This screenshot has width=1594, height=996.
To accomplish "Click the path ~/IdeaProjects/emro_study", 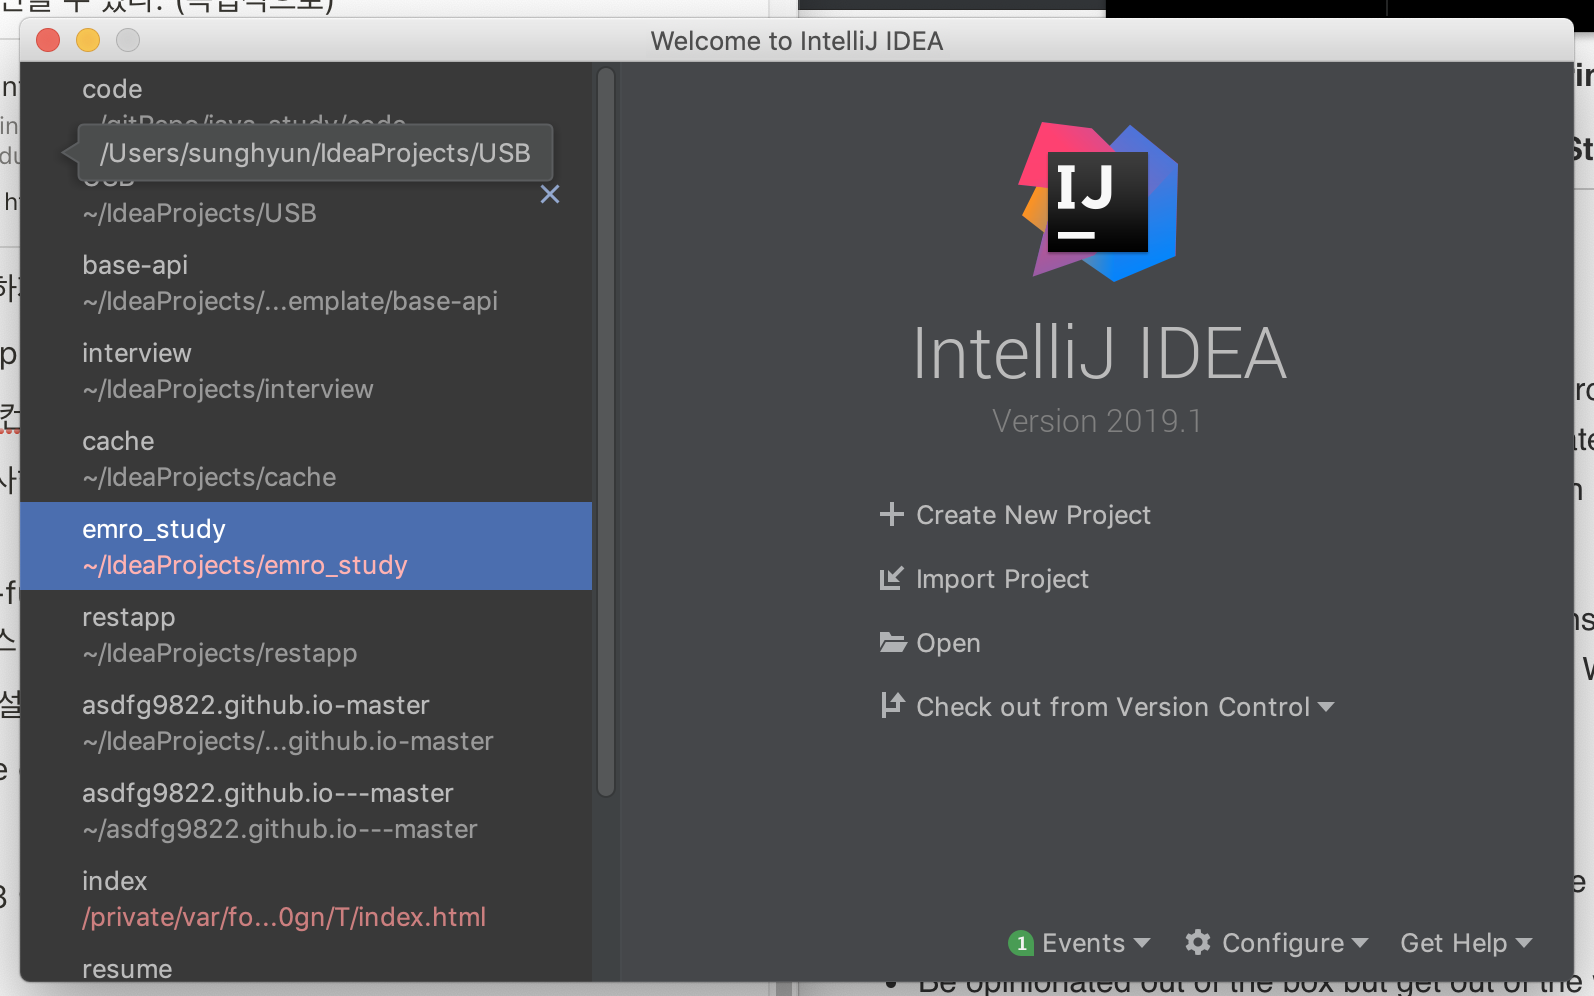I will 245,565.
